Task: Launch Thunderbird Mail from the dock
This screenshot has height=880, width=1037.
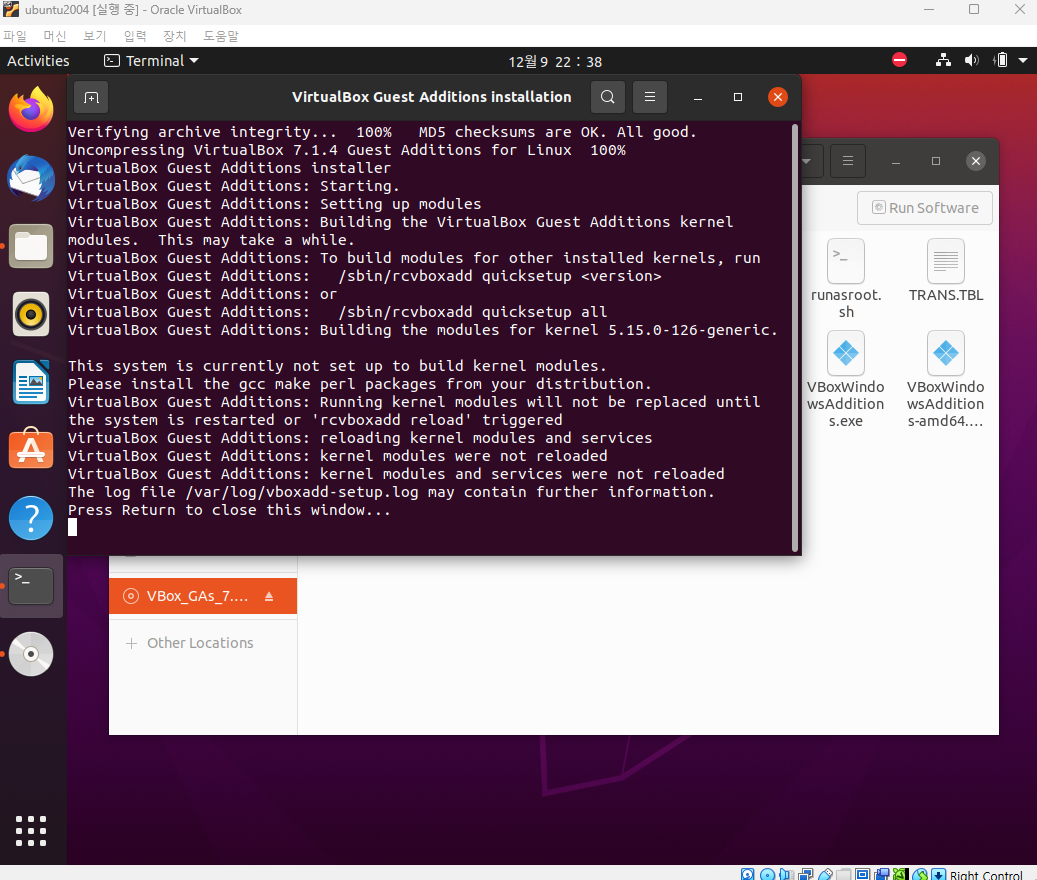Action: (x=31, y=179)
